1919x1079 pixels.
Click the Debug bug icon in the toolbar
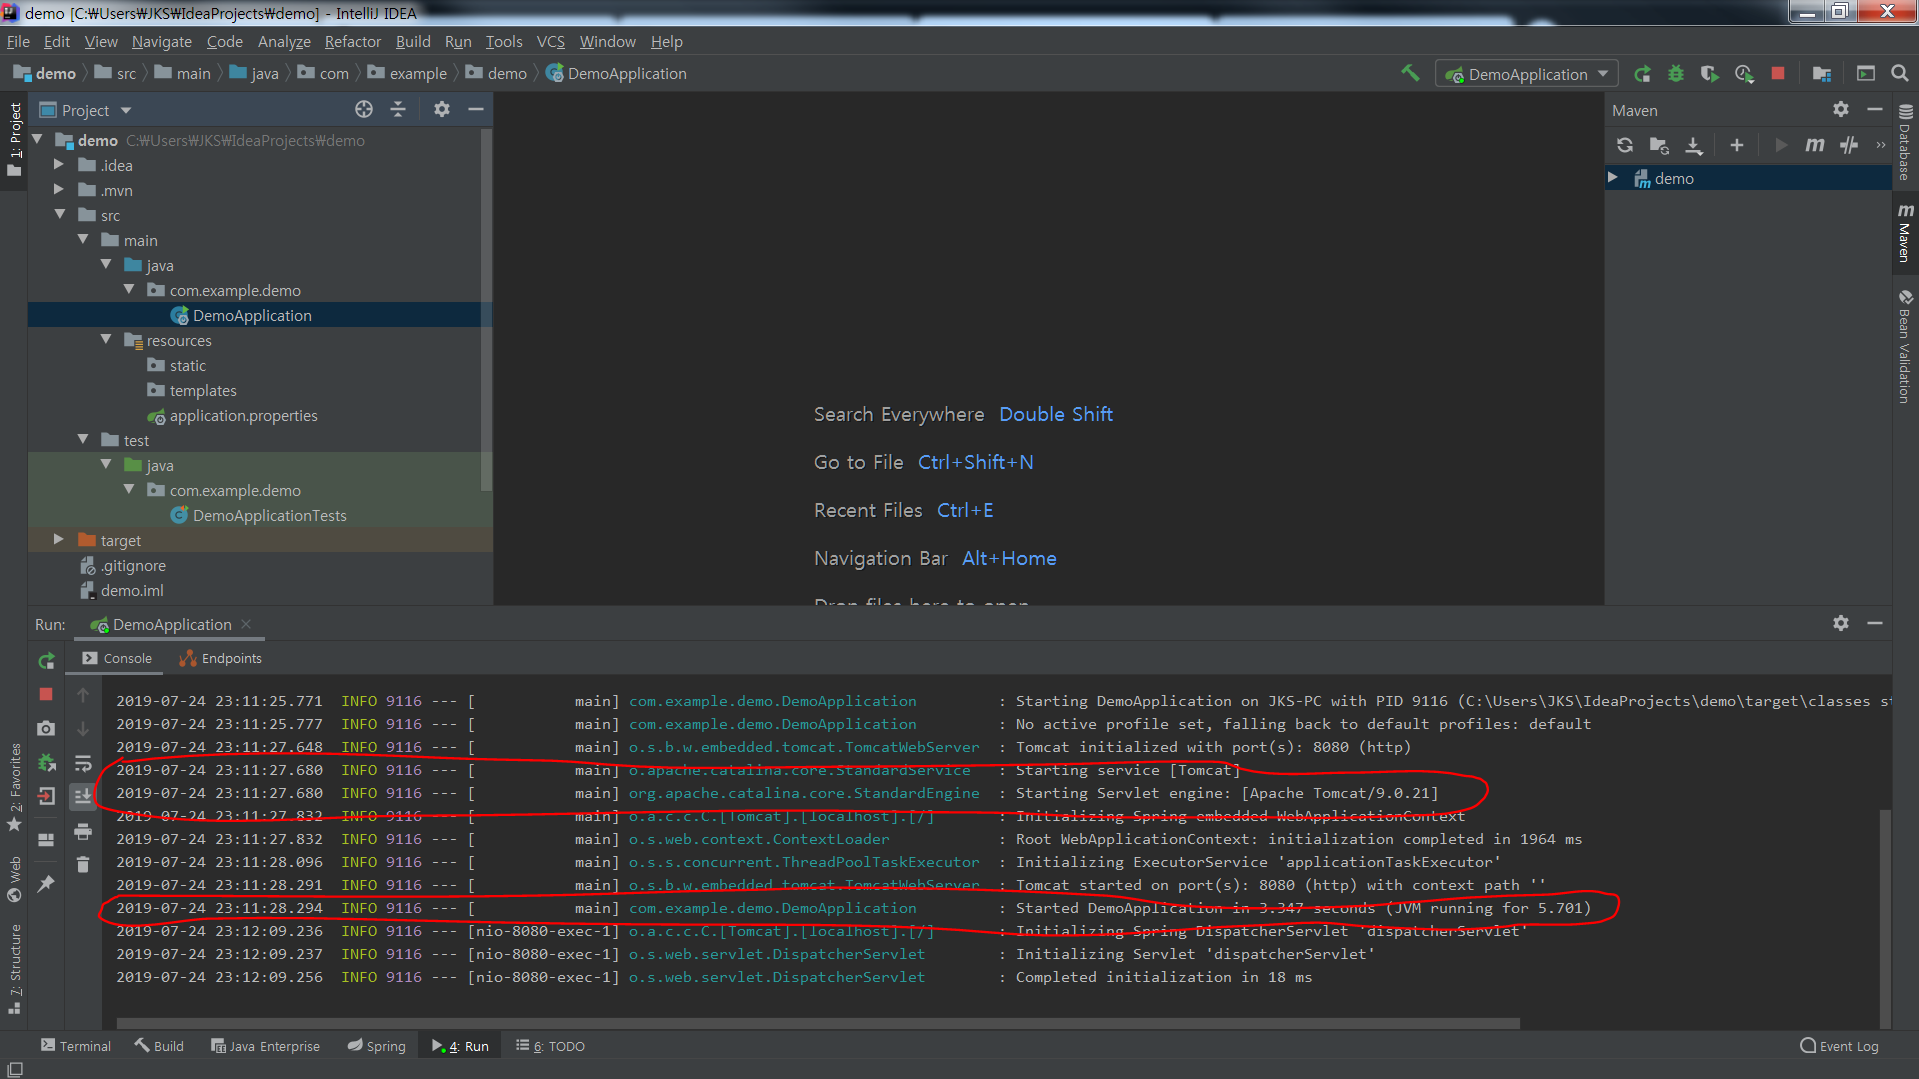click(x=1676, y=74)
